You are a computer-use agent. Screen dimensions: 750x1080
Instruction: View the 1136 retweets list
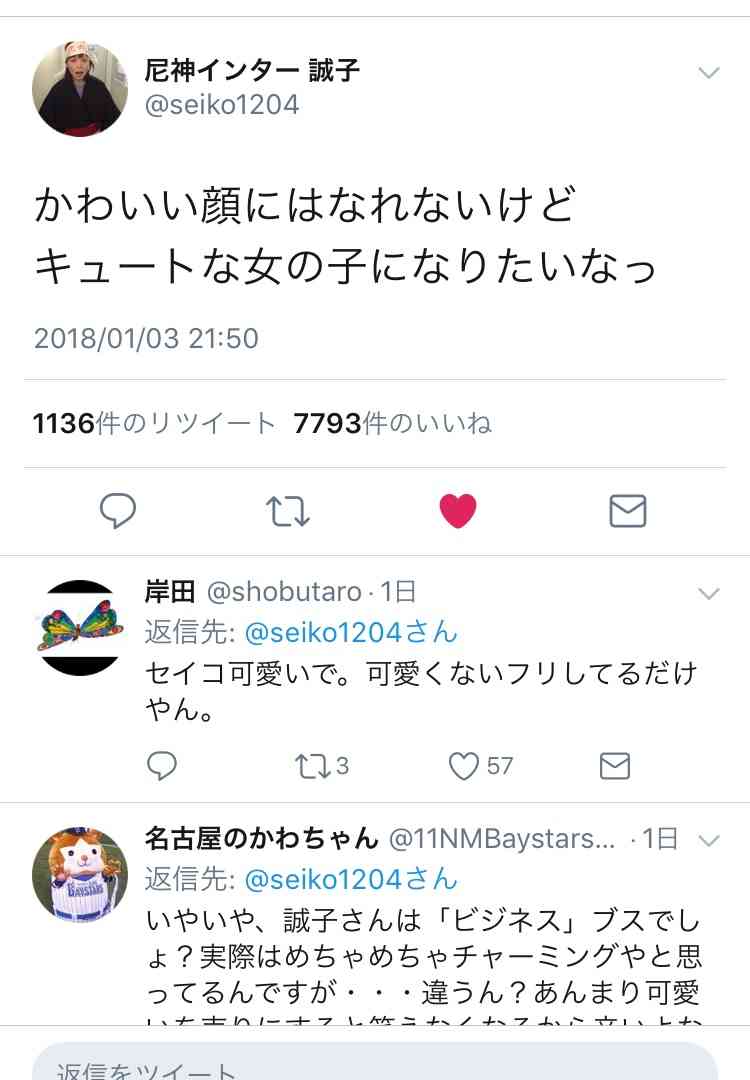[x=154, y=423]
